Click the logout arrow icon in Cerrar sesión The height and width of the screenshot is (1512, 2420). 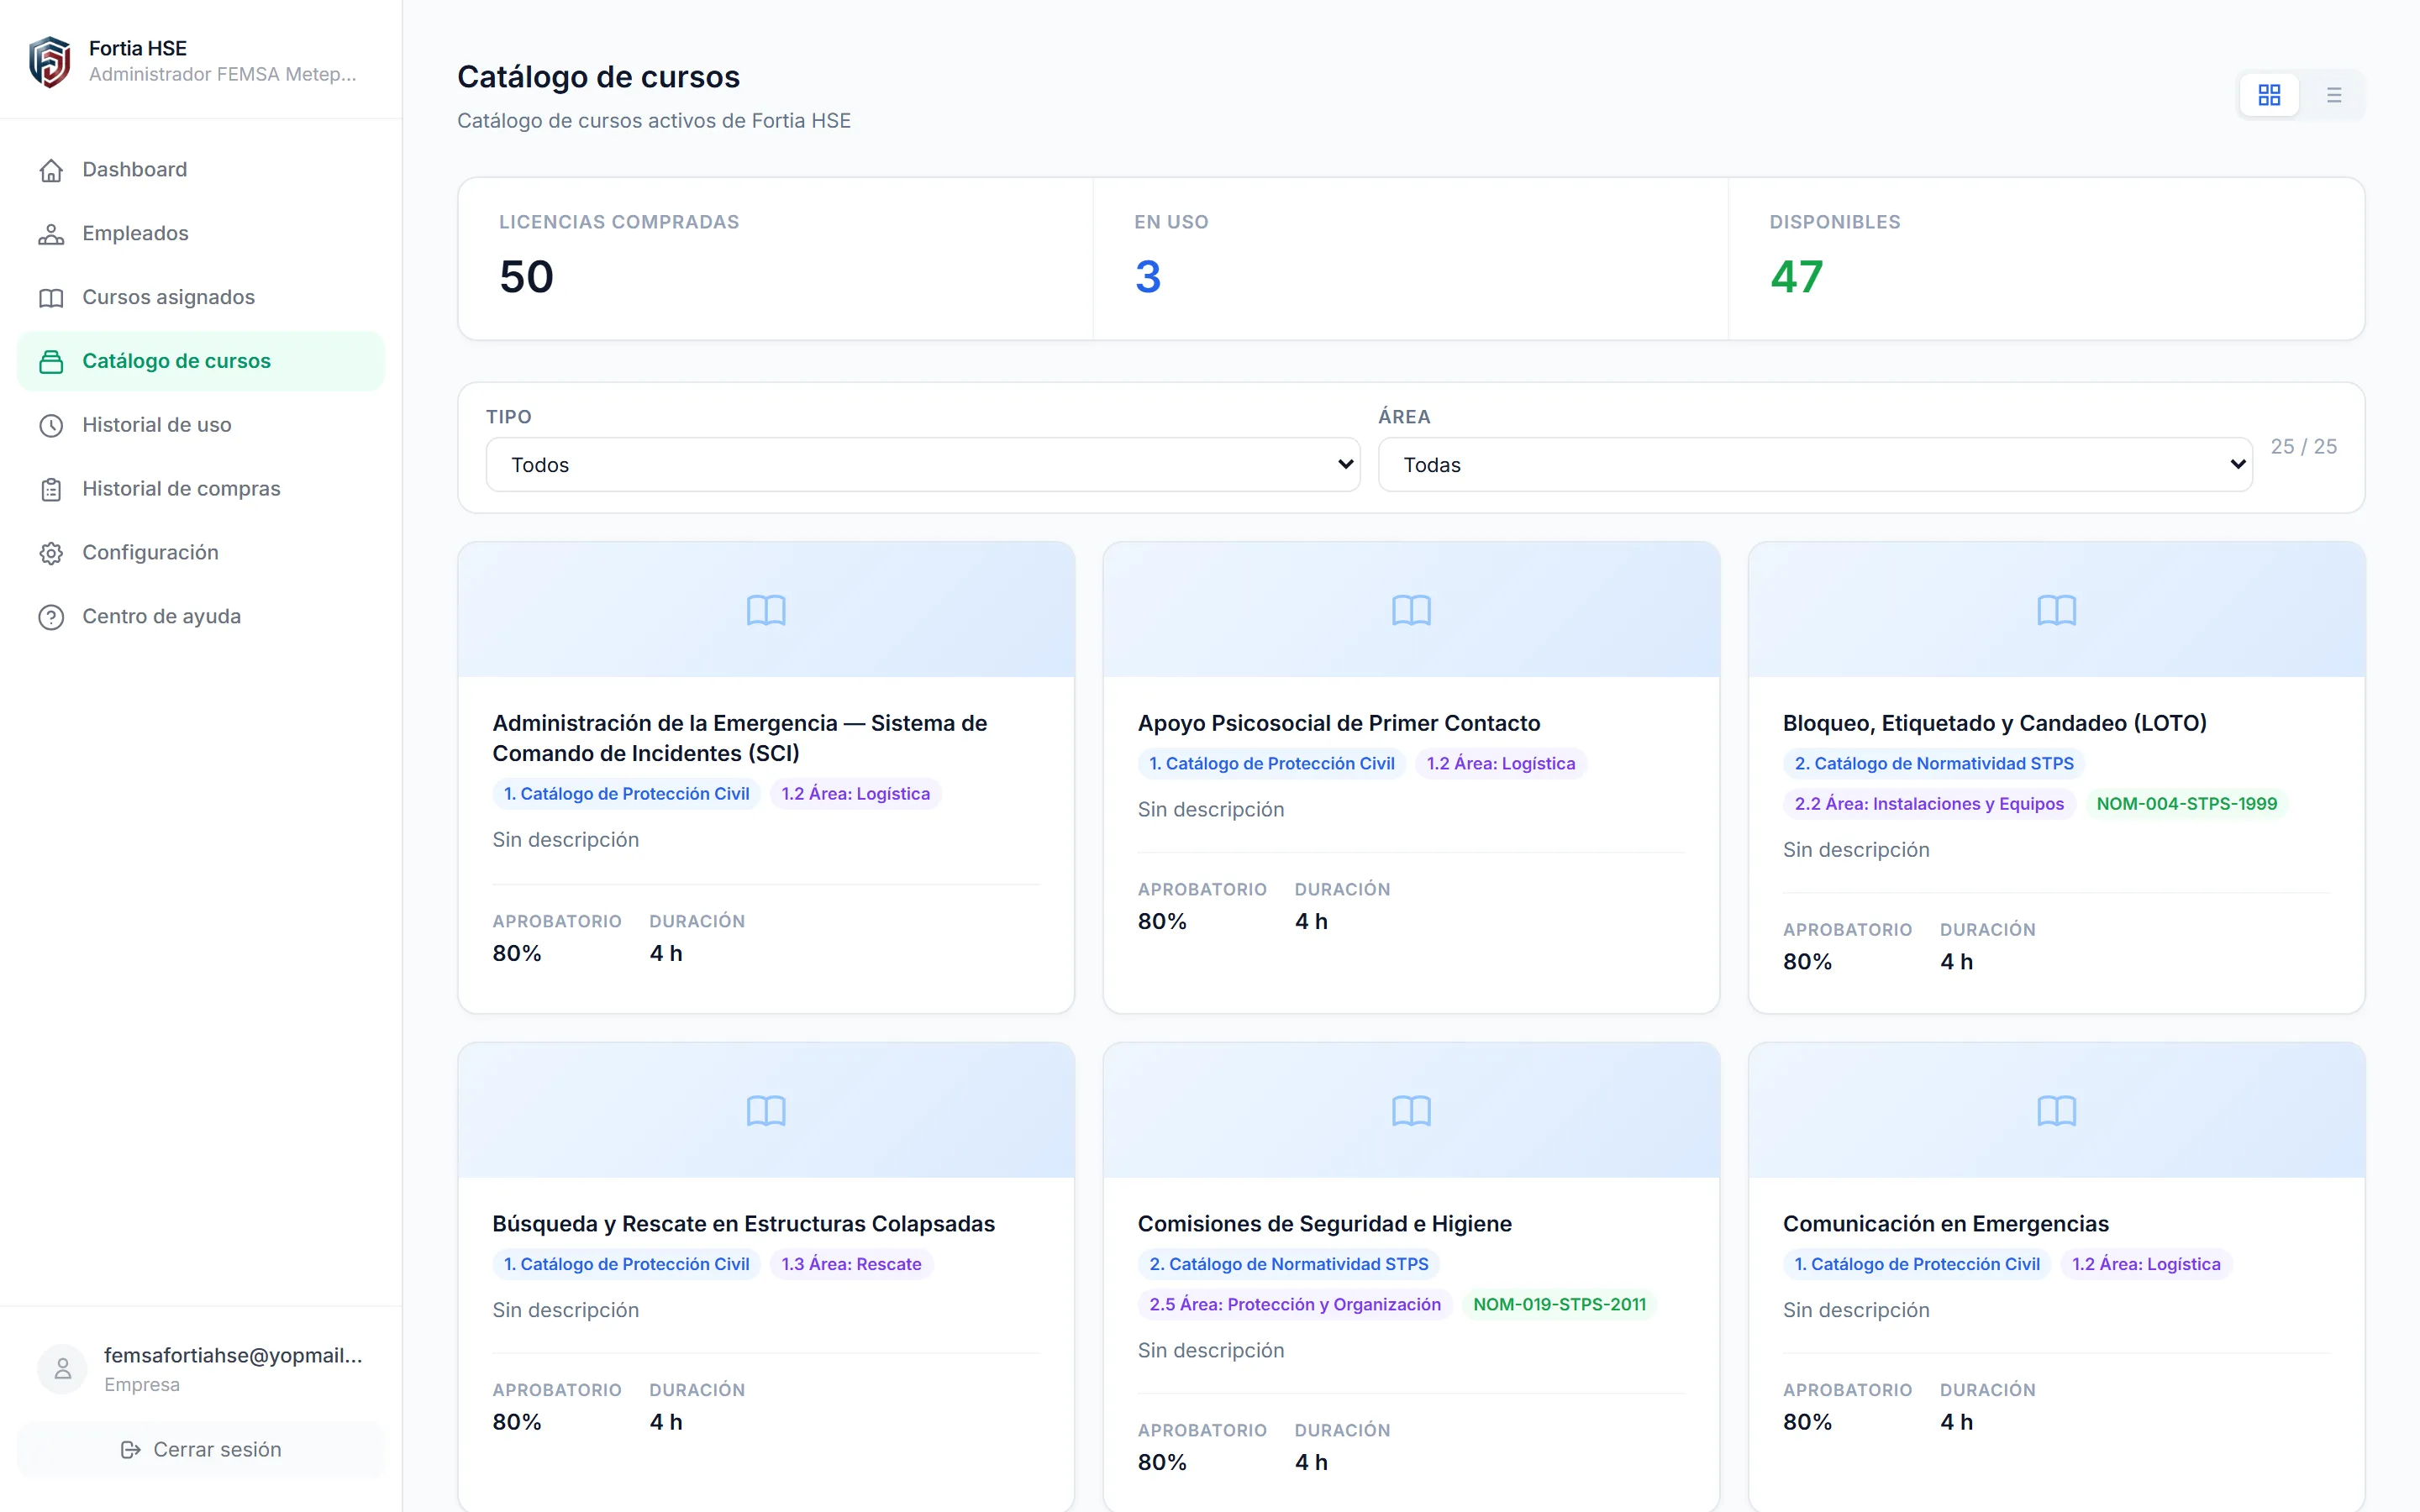click(130, 1450)
